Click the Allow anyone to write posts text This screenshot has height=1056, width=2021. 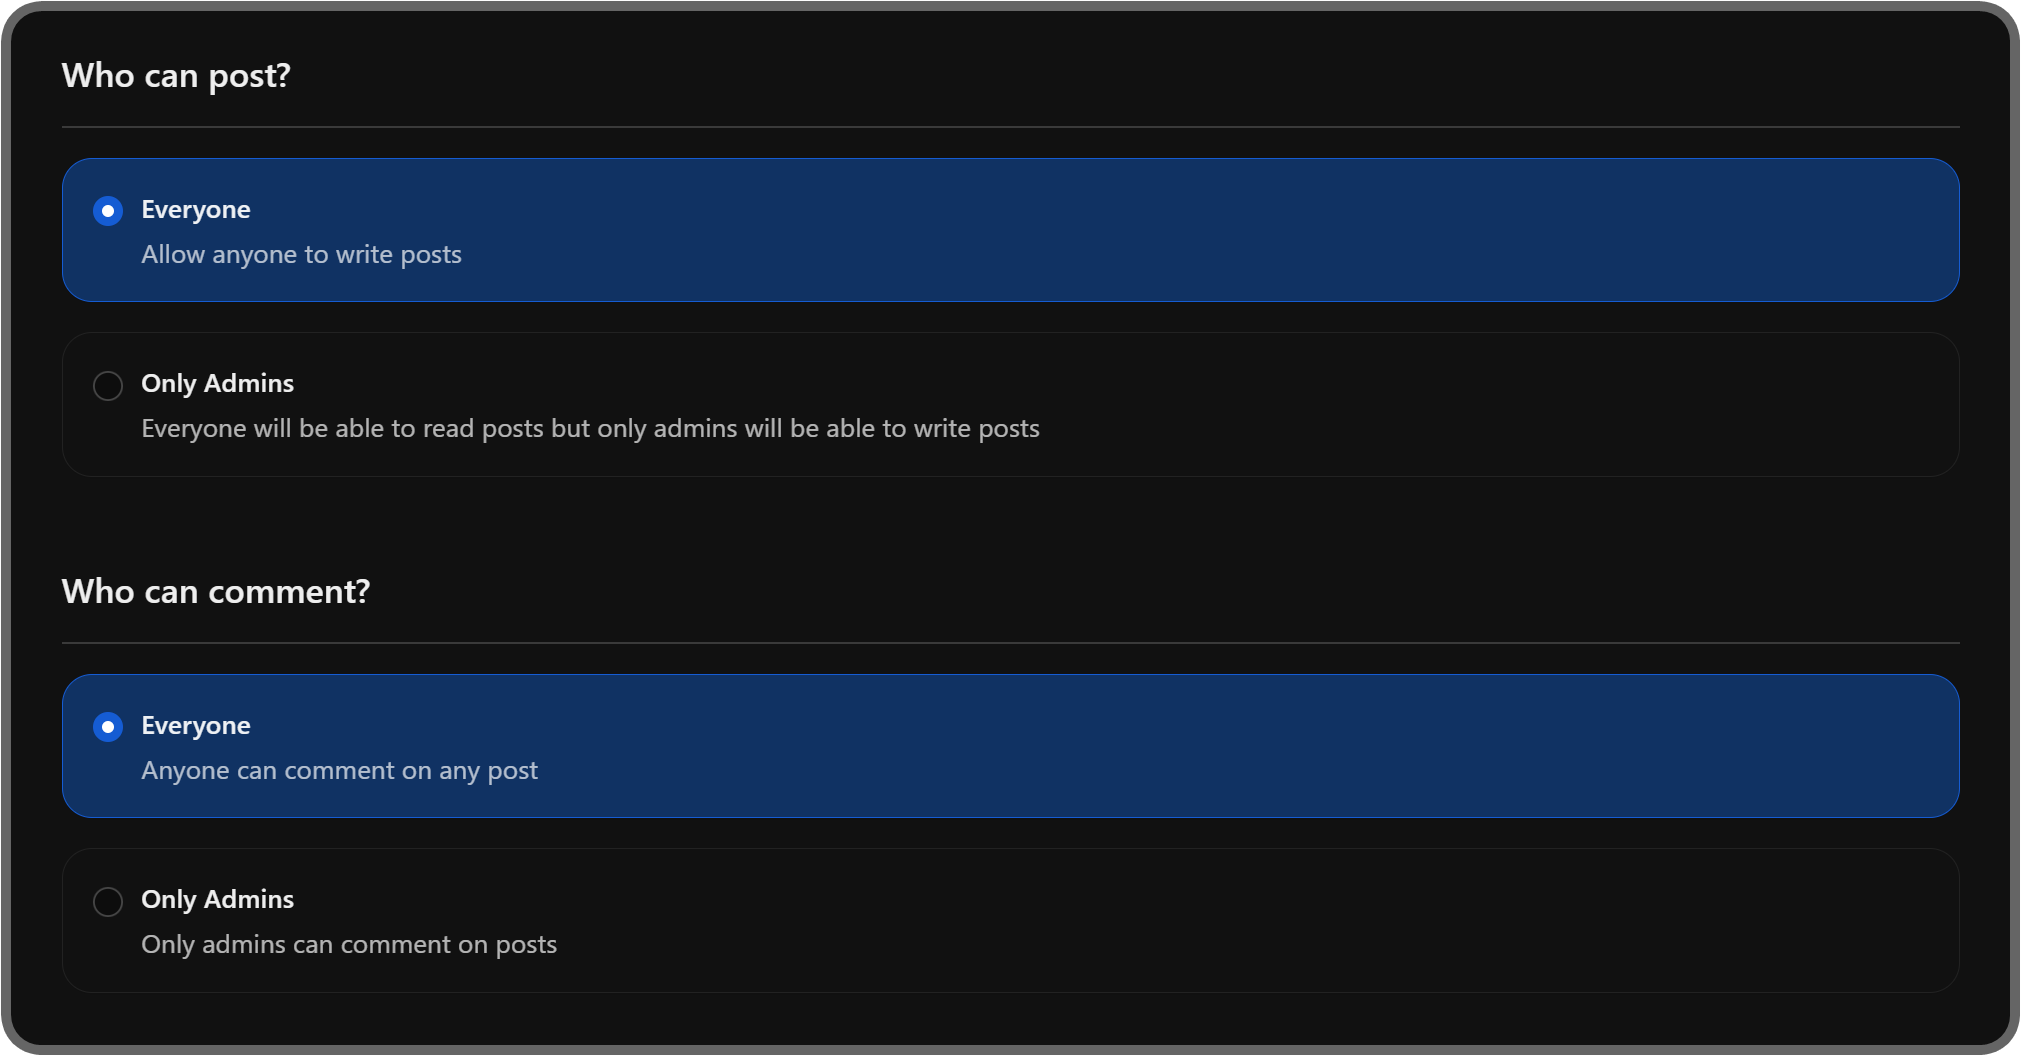coord(301,255)
